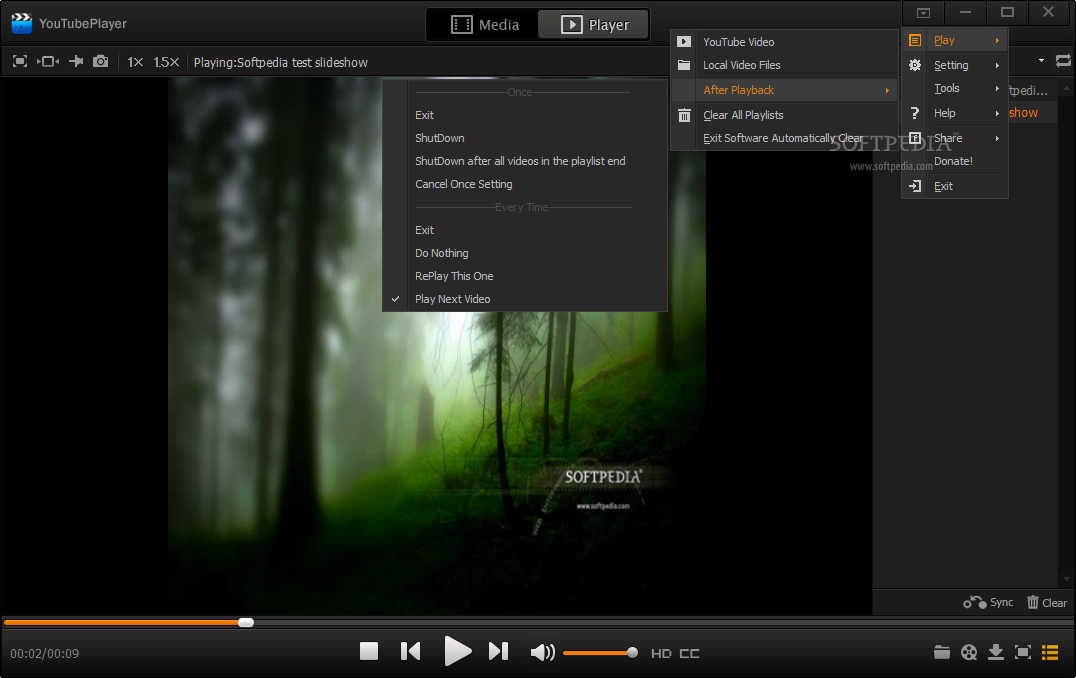Screen dimensions: 1076x678
Task: Toggle HD quality
Action: coord(662,653)
